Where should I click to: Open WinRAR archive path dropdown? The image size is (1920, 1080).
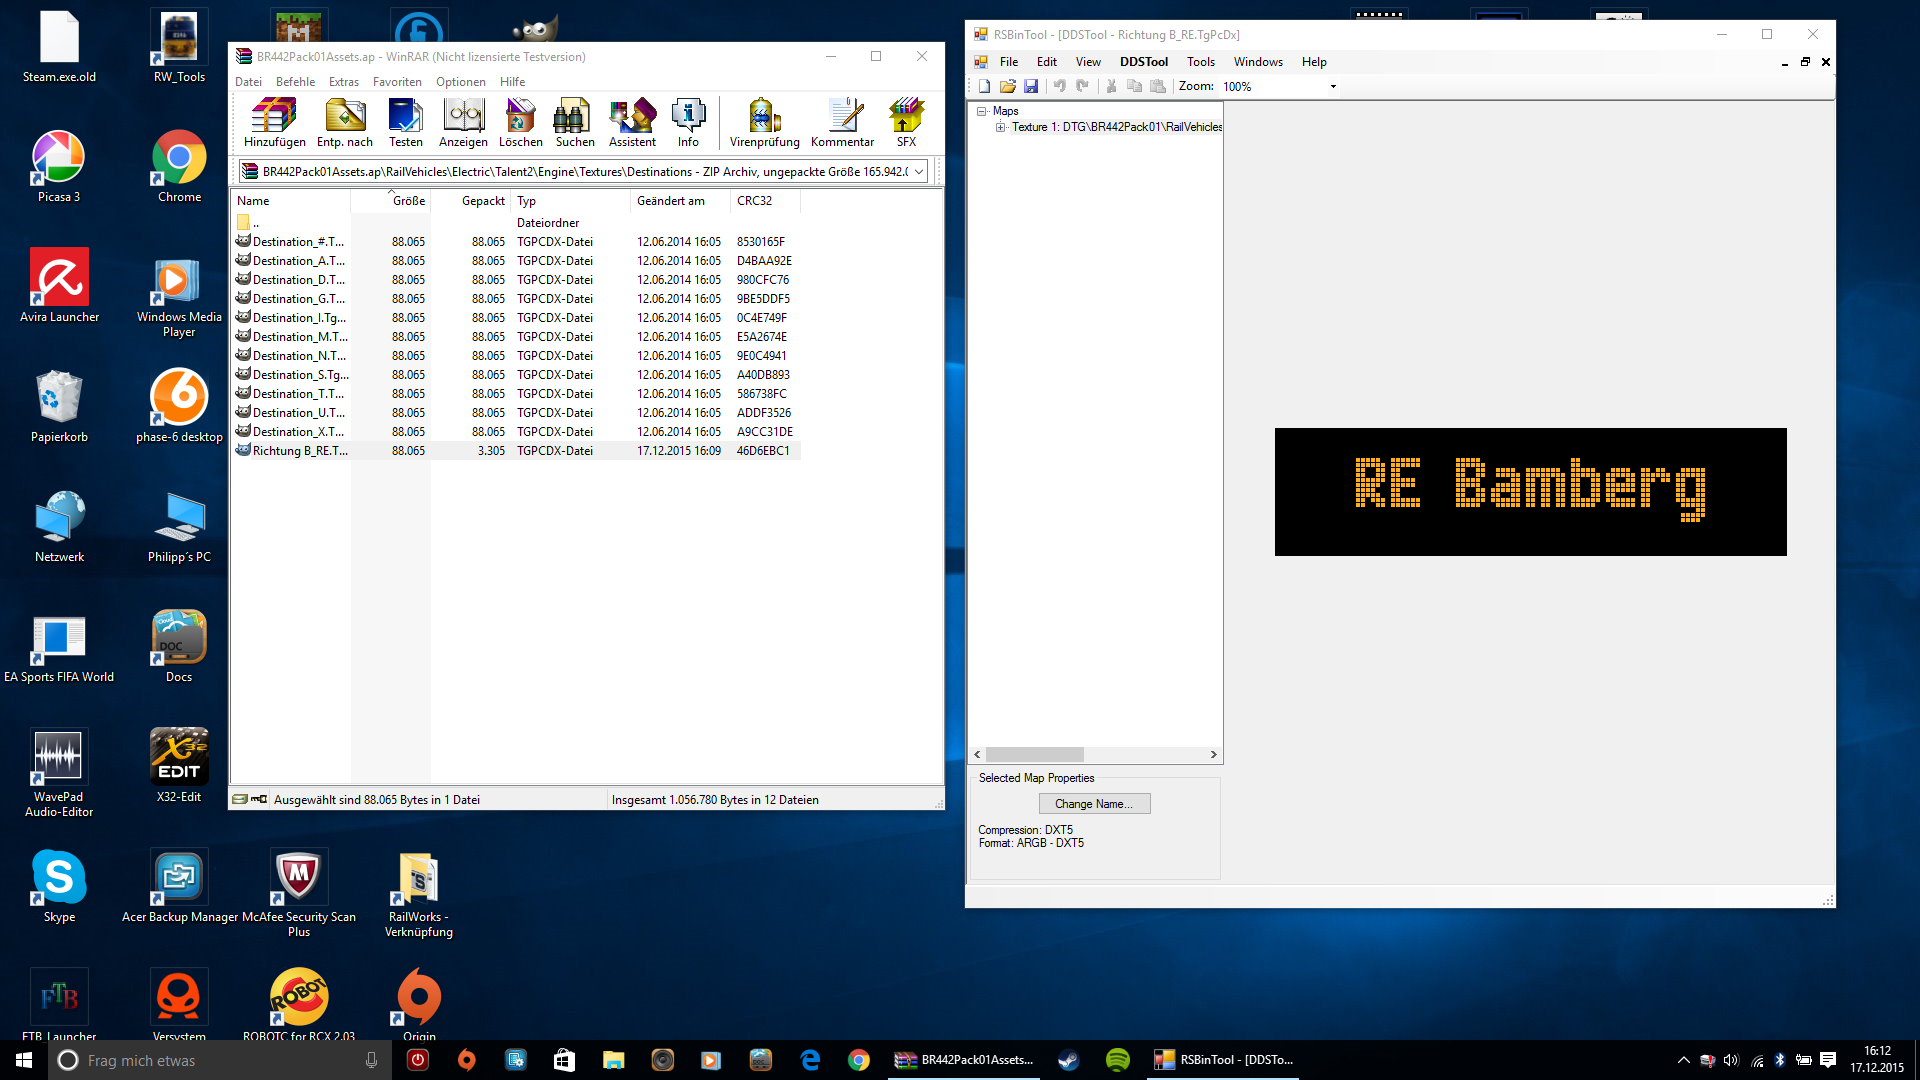coord(918,172)
